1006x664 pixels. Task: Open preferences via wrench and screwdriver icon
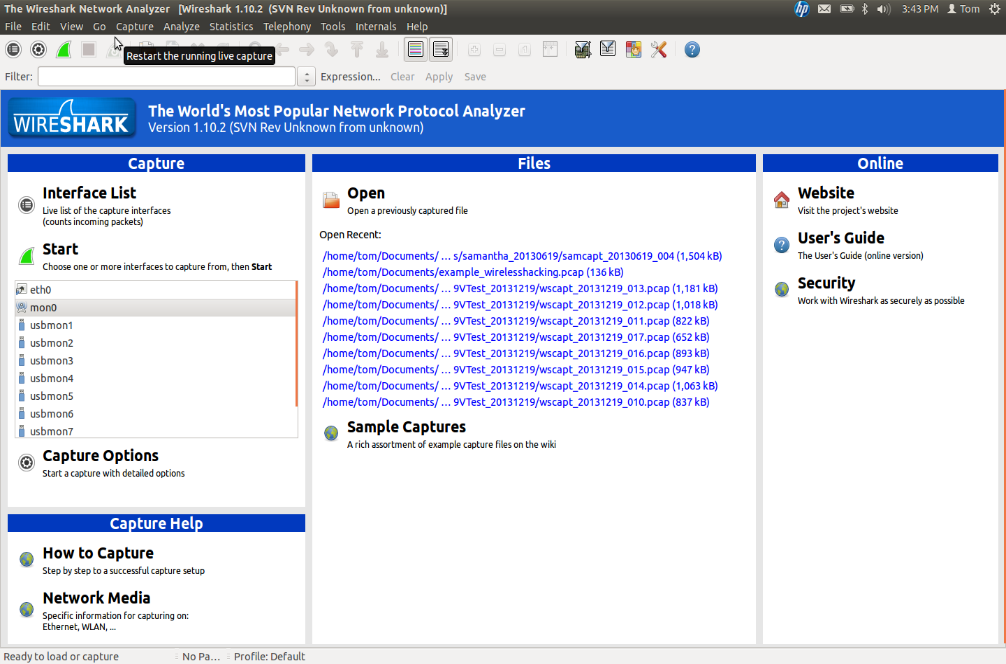coord(658,49)
